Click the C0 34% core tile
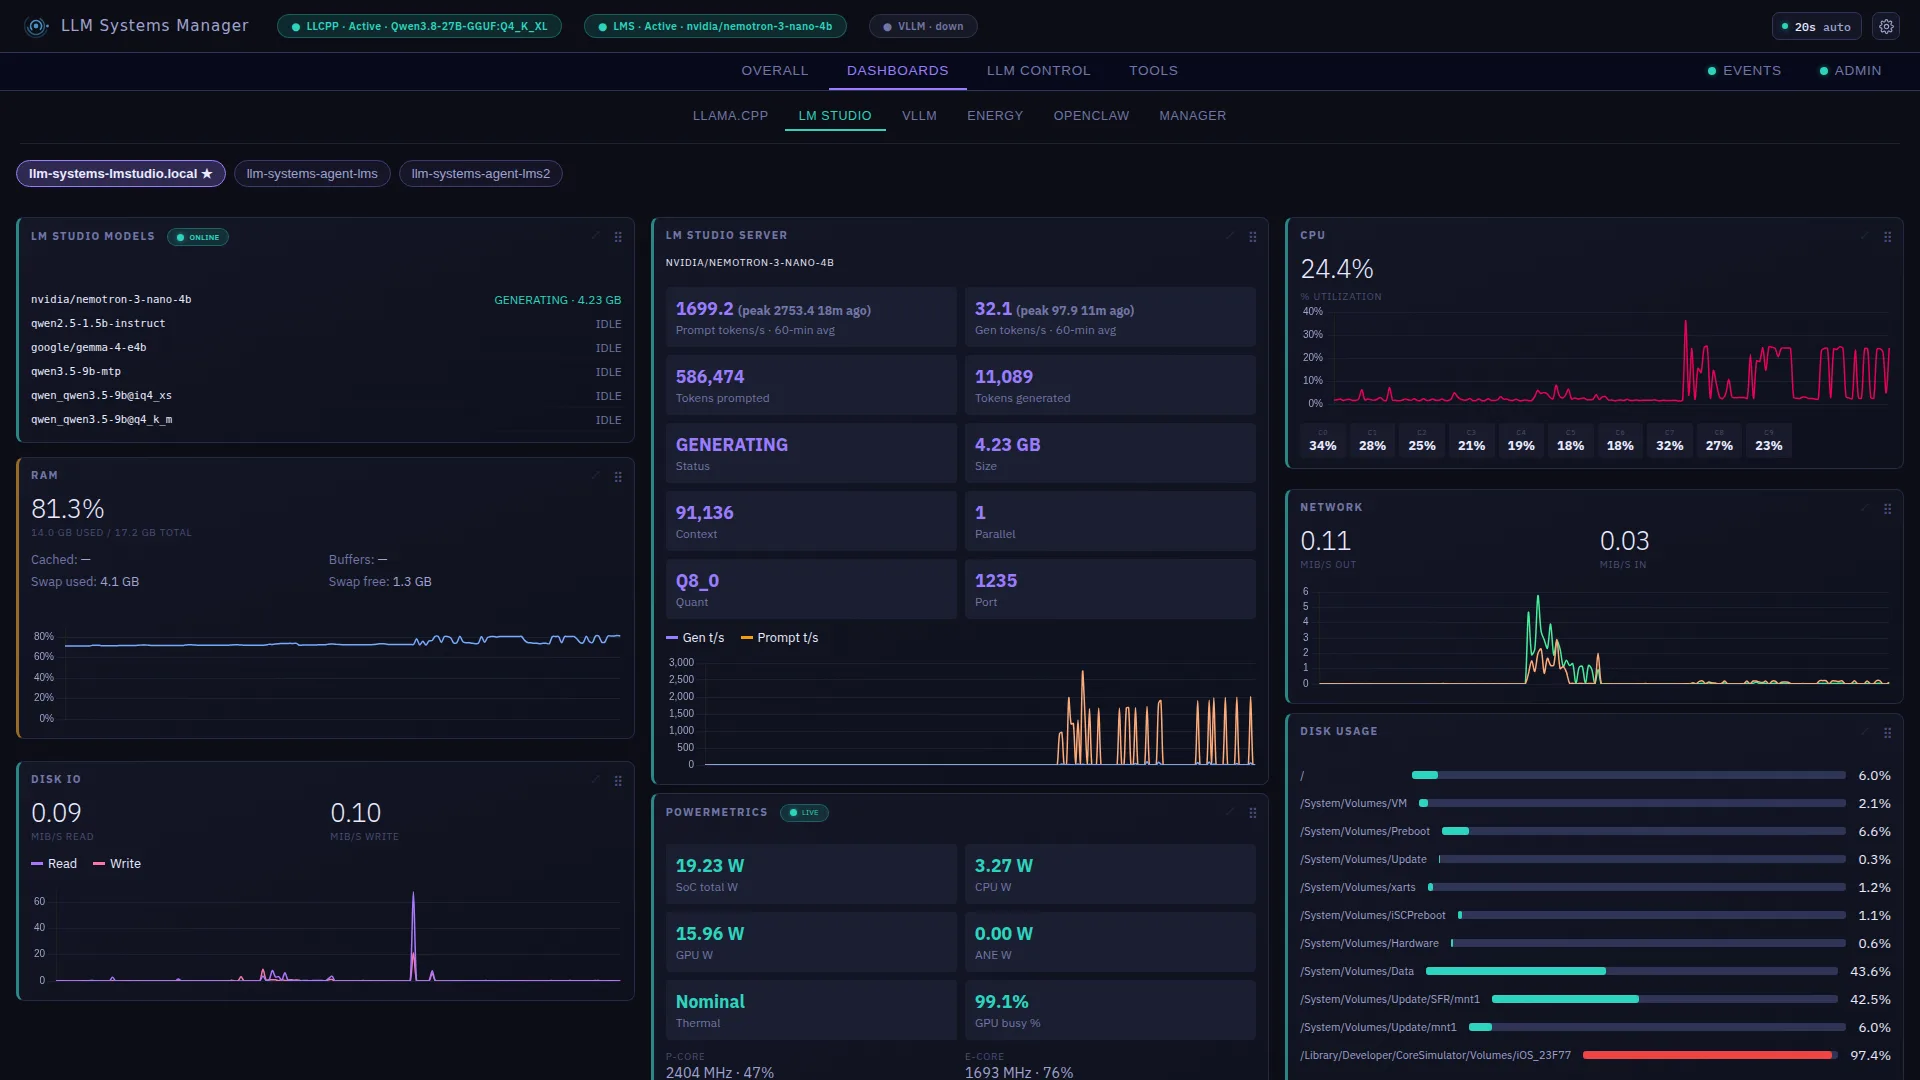This screenshot has height=1080, width=1920. coord(1323,439)
